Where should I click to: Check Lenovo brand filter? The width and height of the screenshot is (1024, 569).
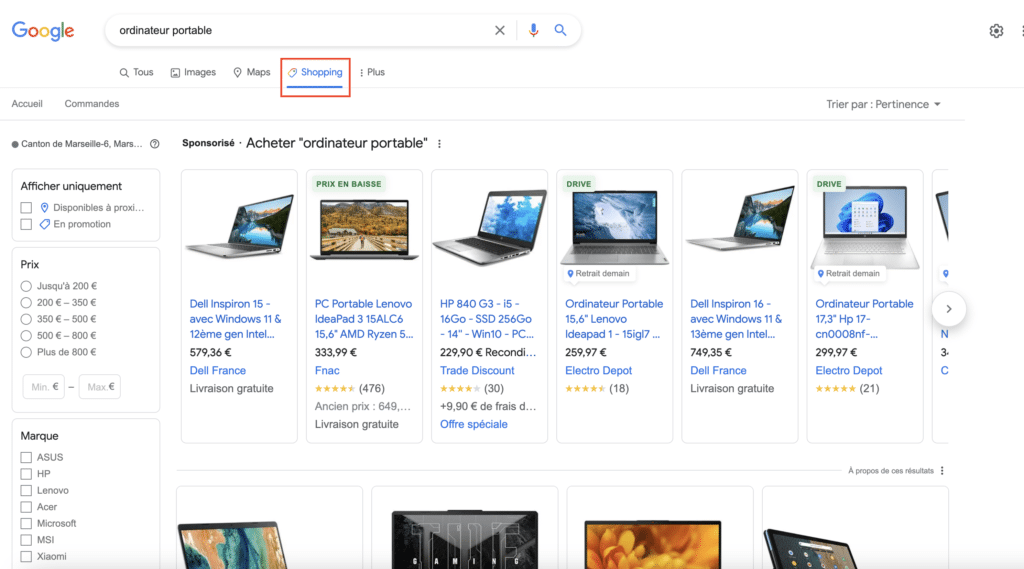coord(26,491)
